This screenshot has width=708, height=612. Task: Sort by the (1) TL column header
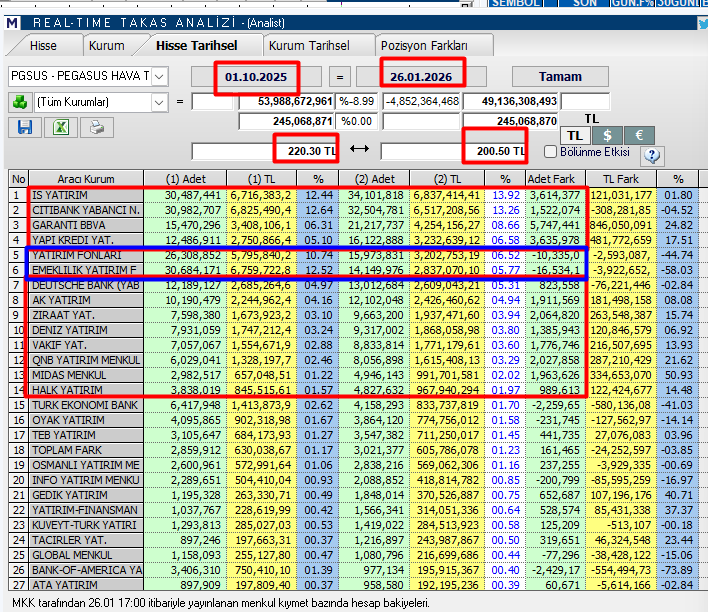coord(261,179)
